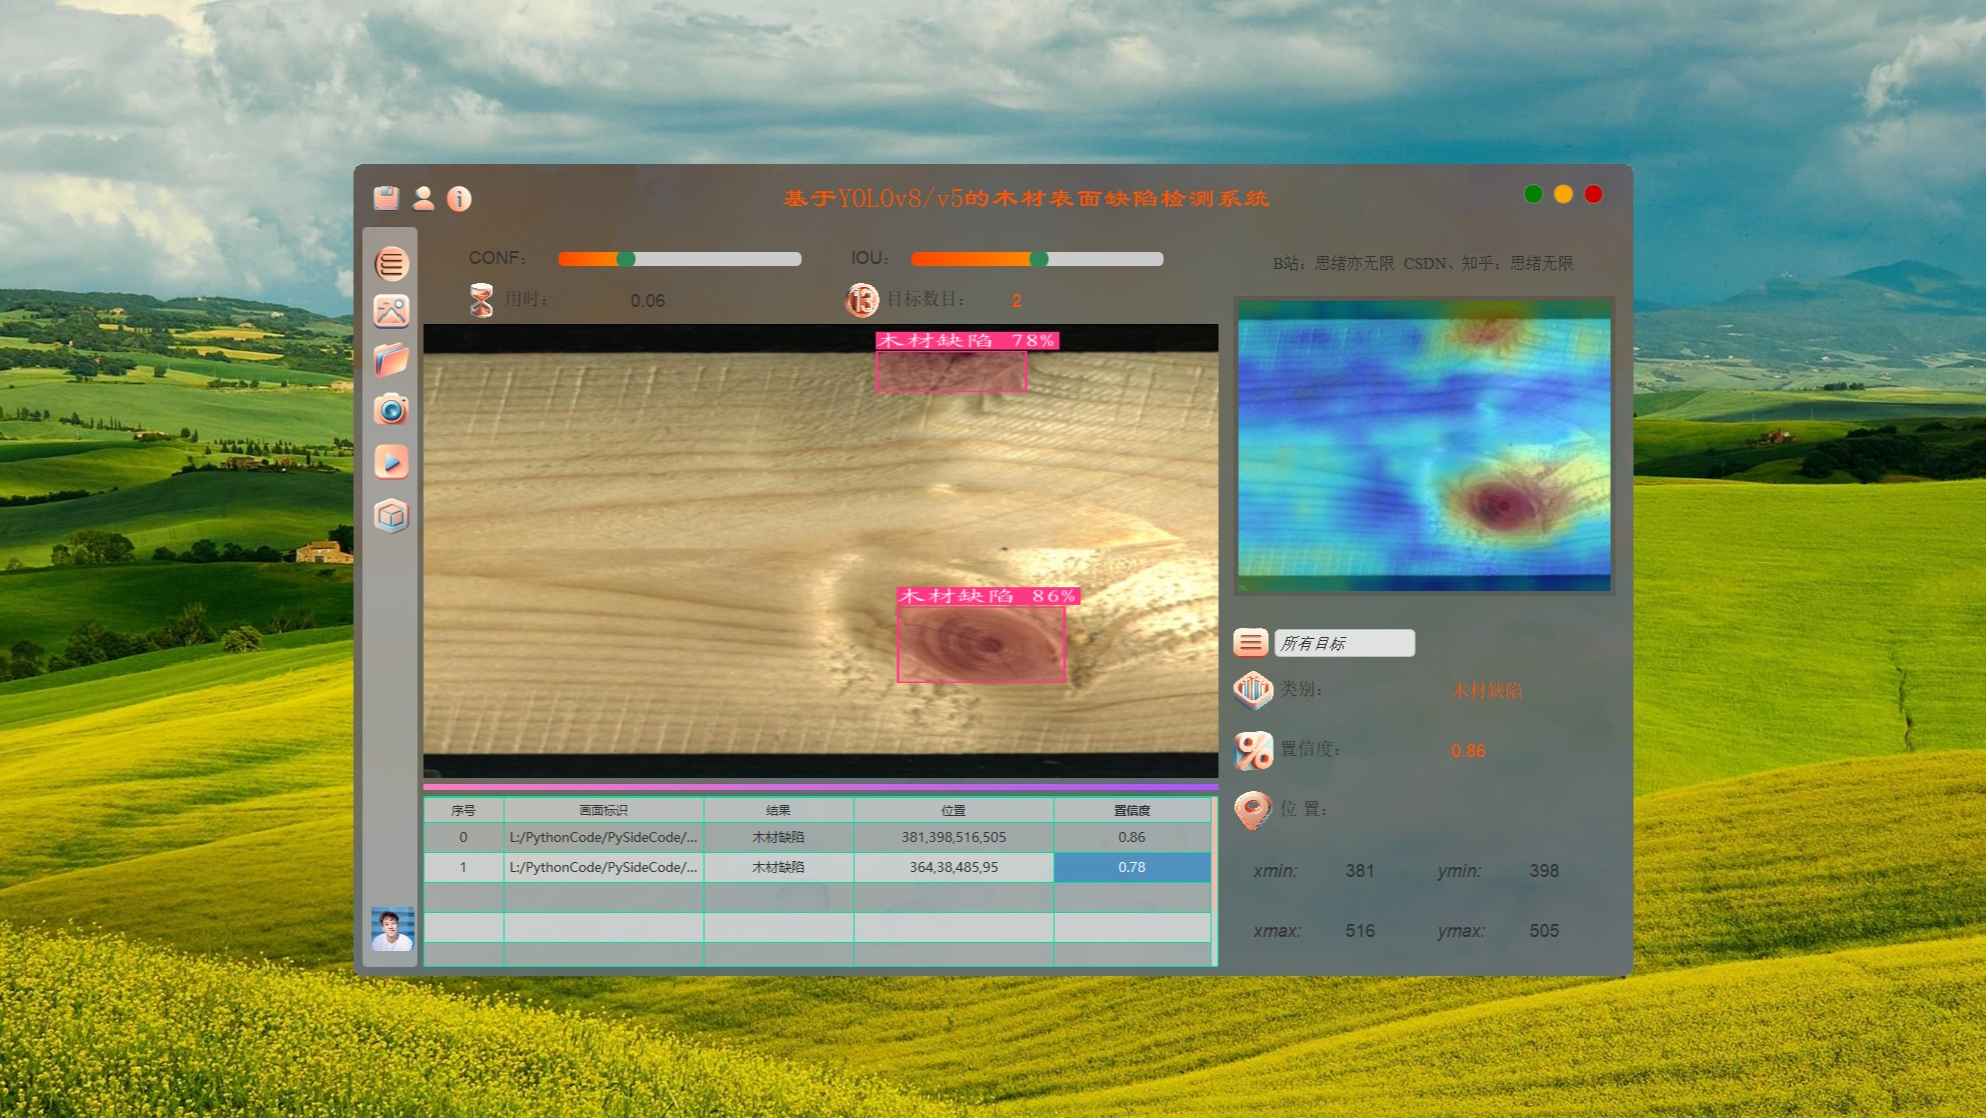
Task: Click the ymax value 505
Action: [x=1544, y=931]
